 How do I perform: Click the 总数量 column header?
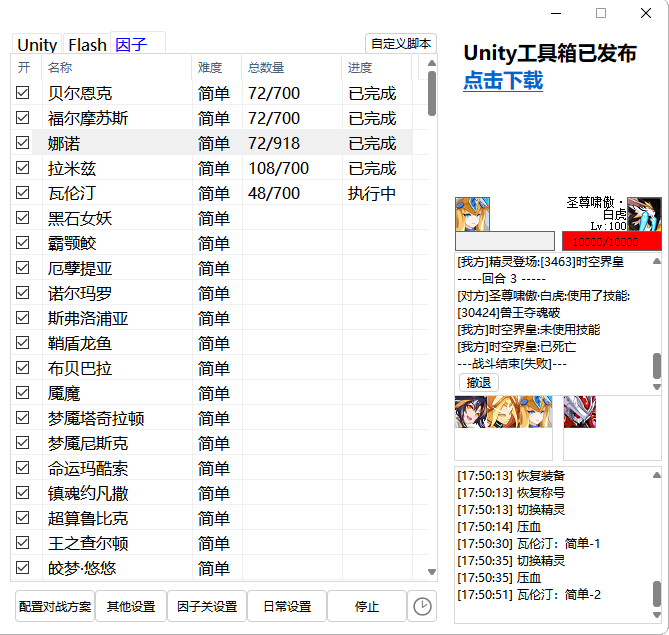292,67
